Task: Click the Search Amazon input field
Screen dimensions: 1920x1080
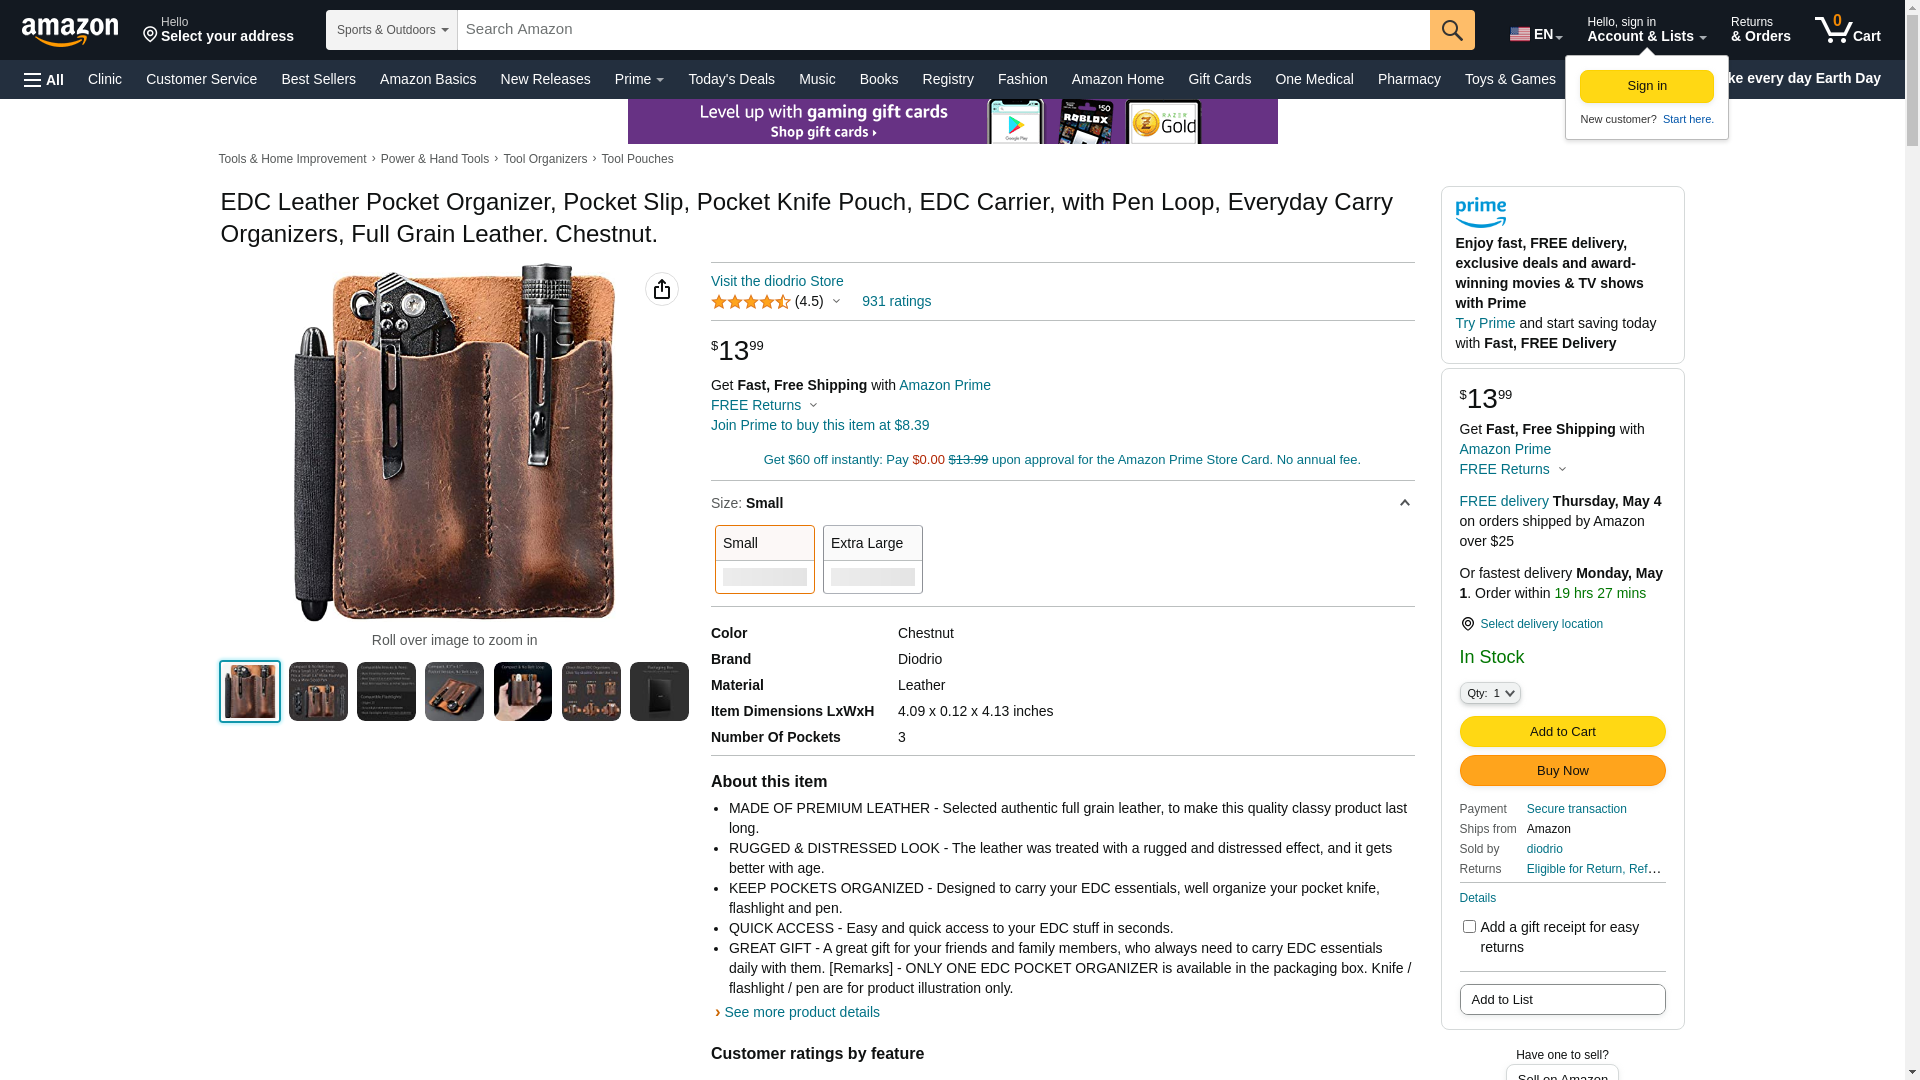Action: (943, 30)
